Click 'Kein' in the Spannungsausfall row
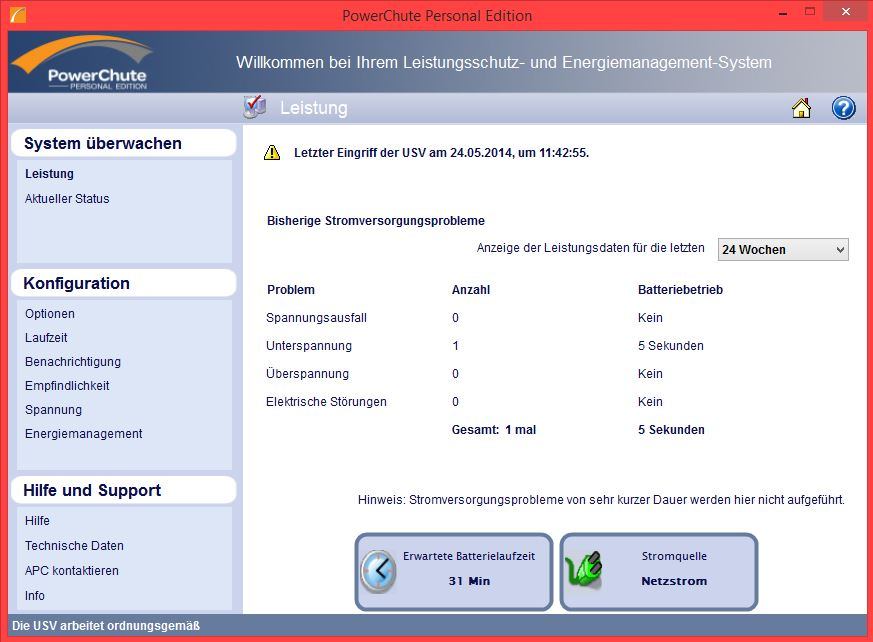The width and height of the screenshot is (873, 642). click(650, 318)
